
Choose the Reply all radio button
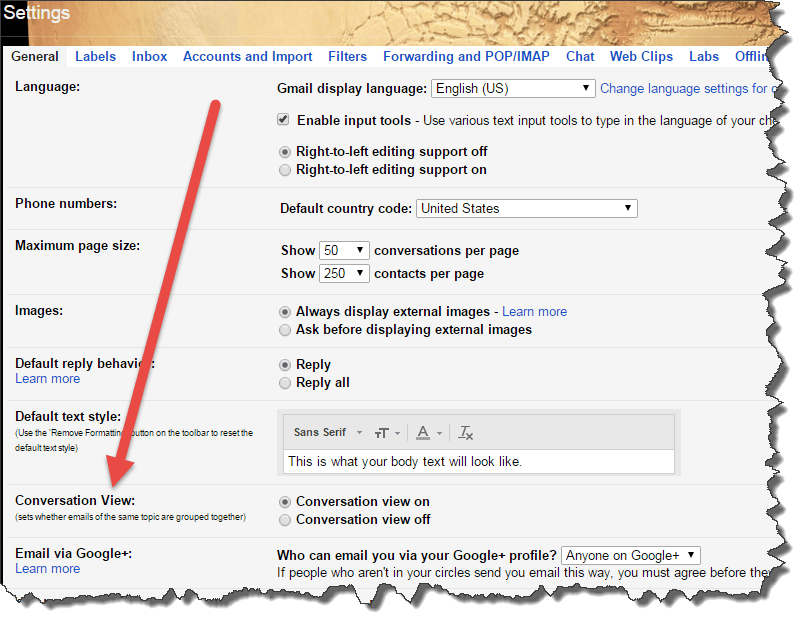[x=286, y=383]
